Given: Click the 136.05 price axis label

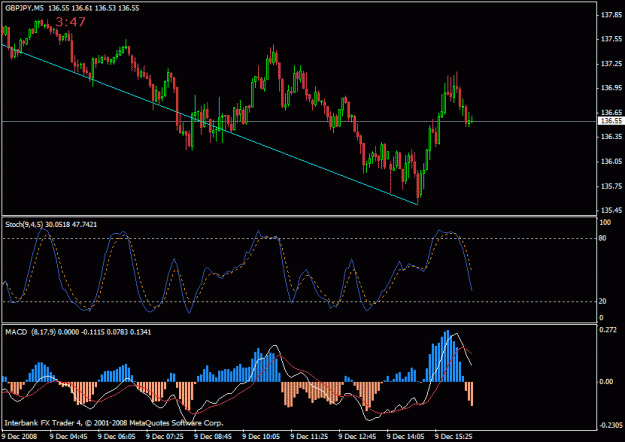Looking at the screenshot, I should pos(611,161).
